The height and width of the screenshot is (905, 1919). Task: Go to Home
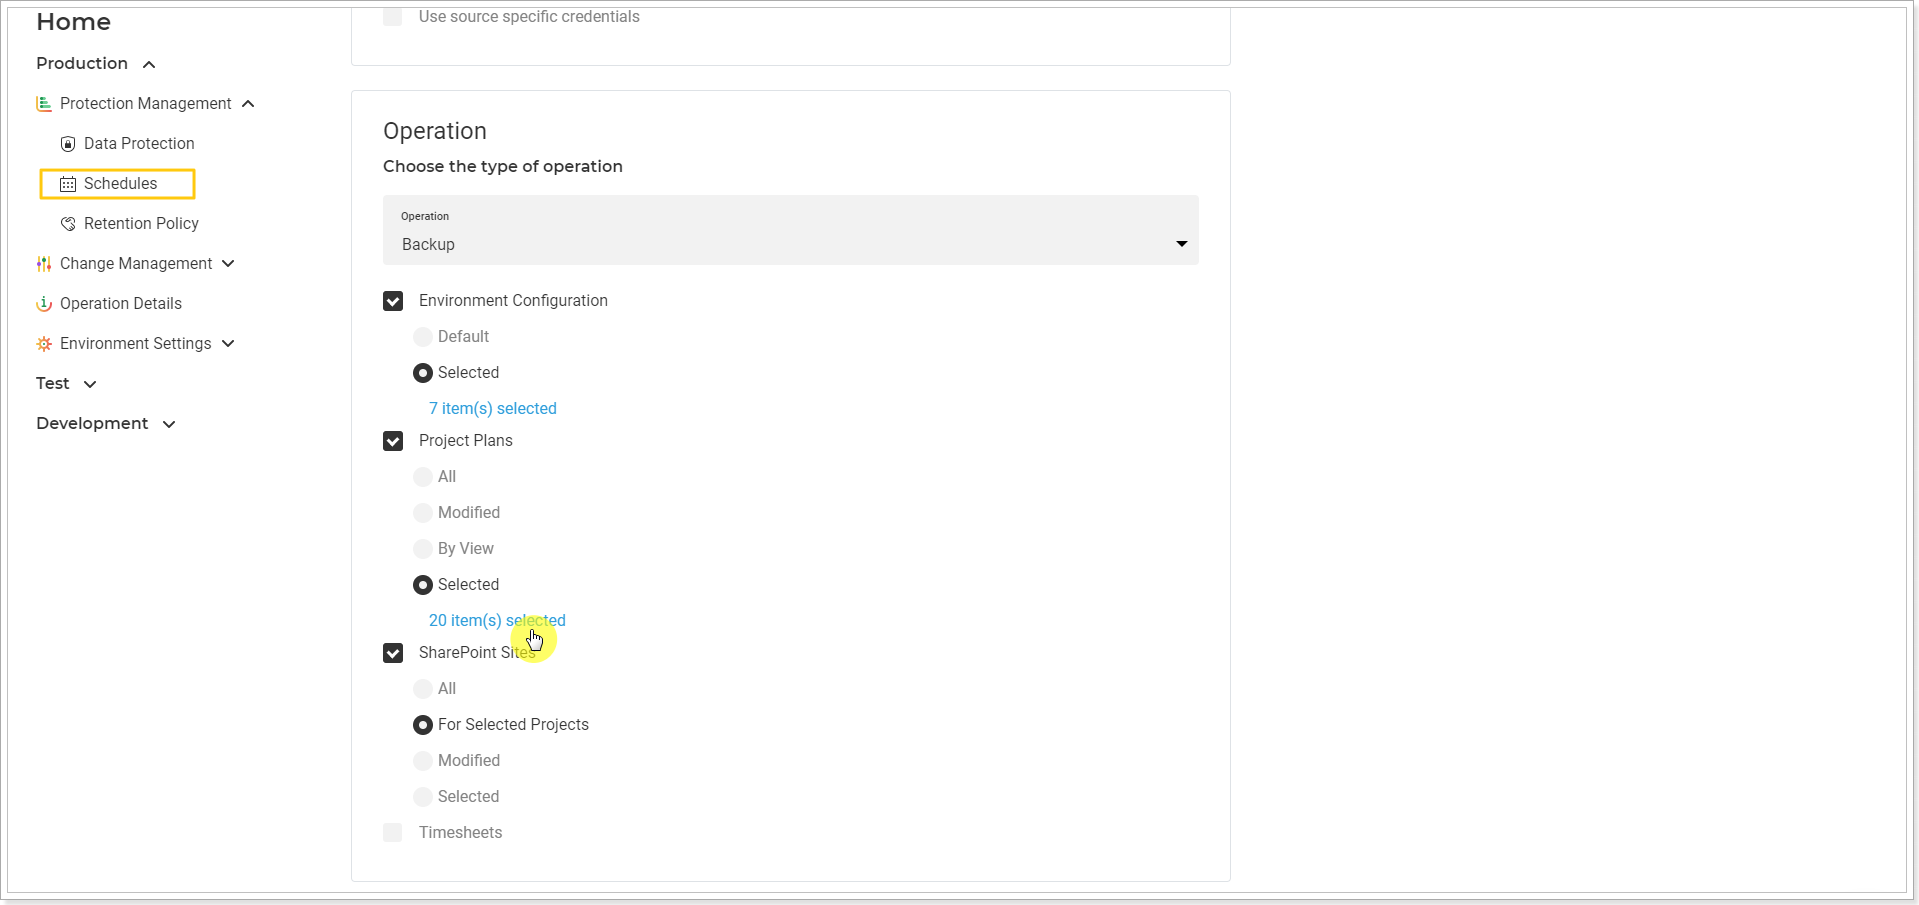pos(73,22)
